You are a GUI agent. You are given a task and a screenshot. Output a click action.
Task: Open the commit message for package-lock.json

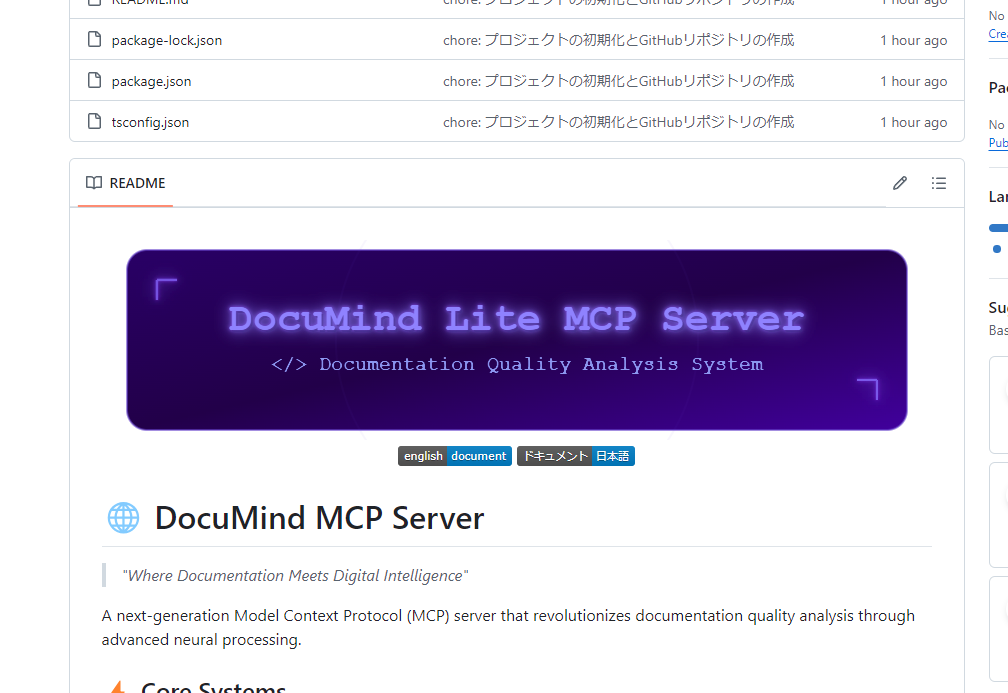pos(618,40)
